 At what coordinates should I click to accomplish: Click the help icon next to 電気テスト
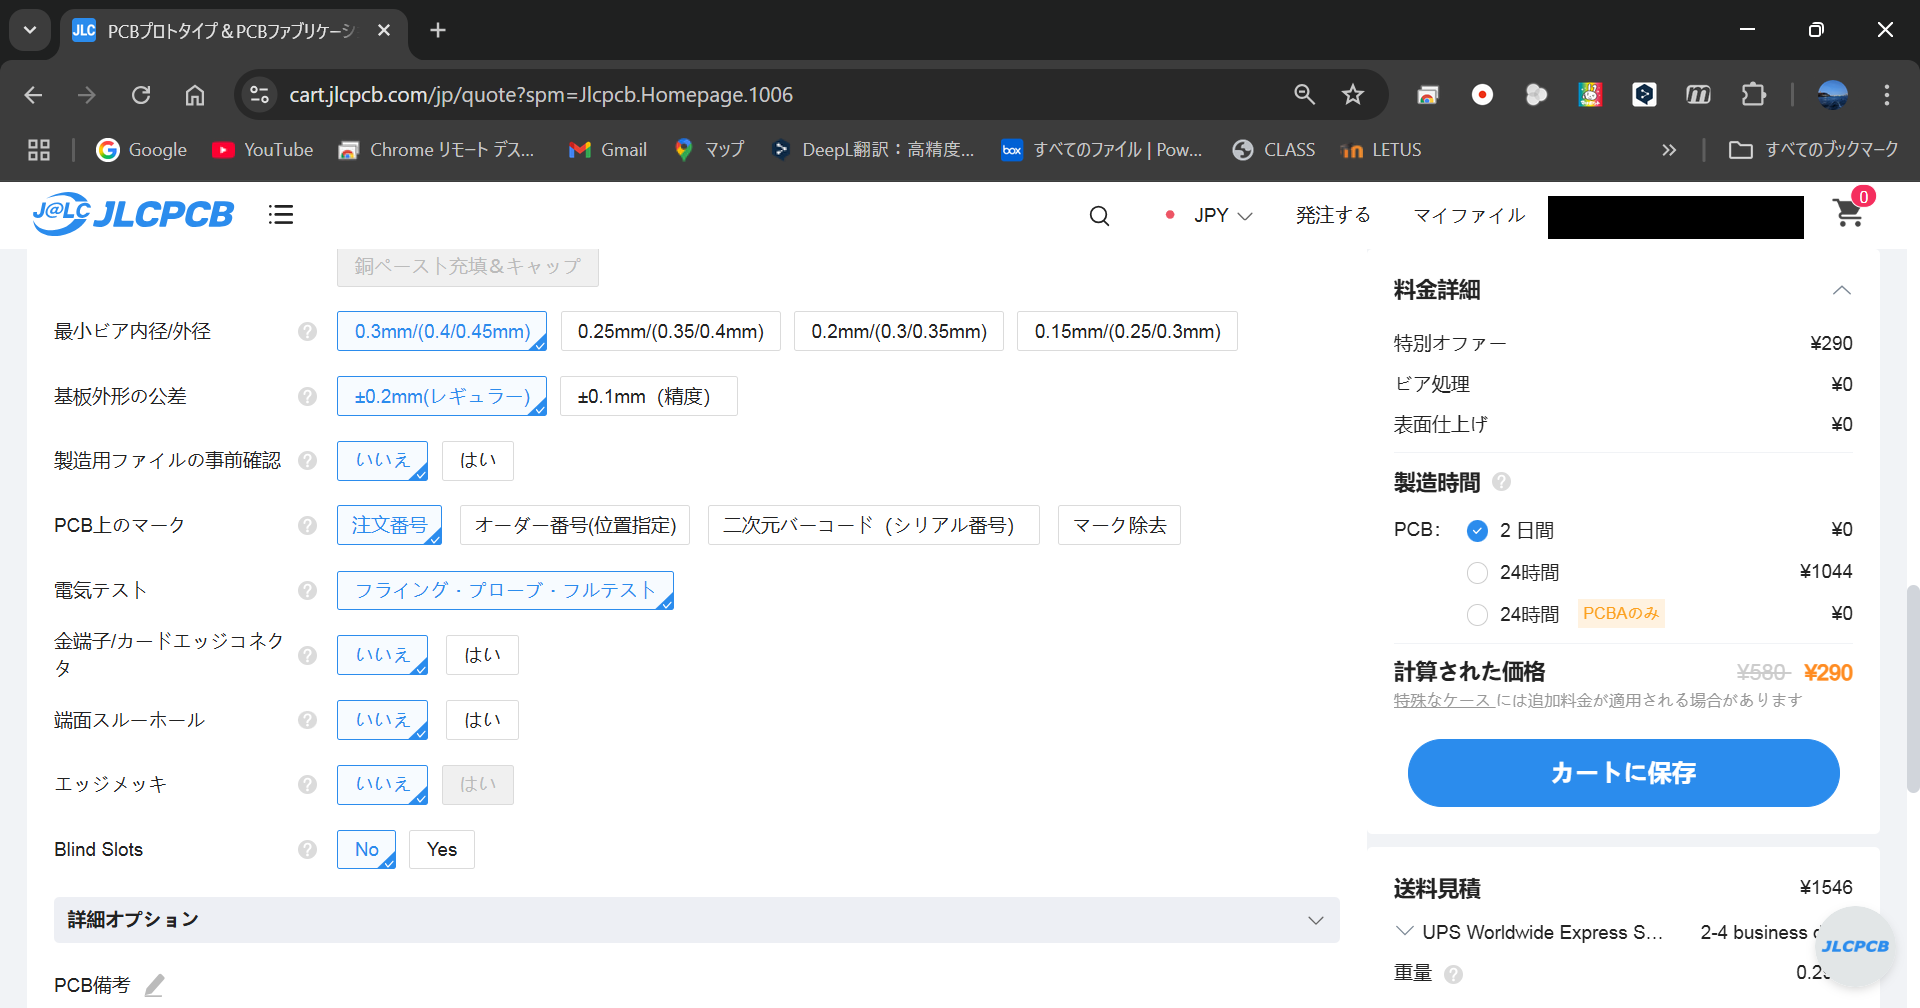307,591
